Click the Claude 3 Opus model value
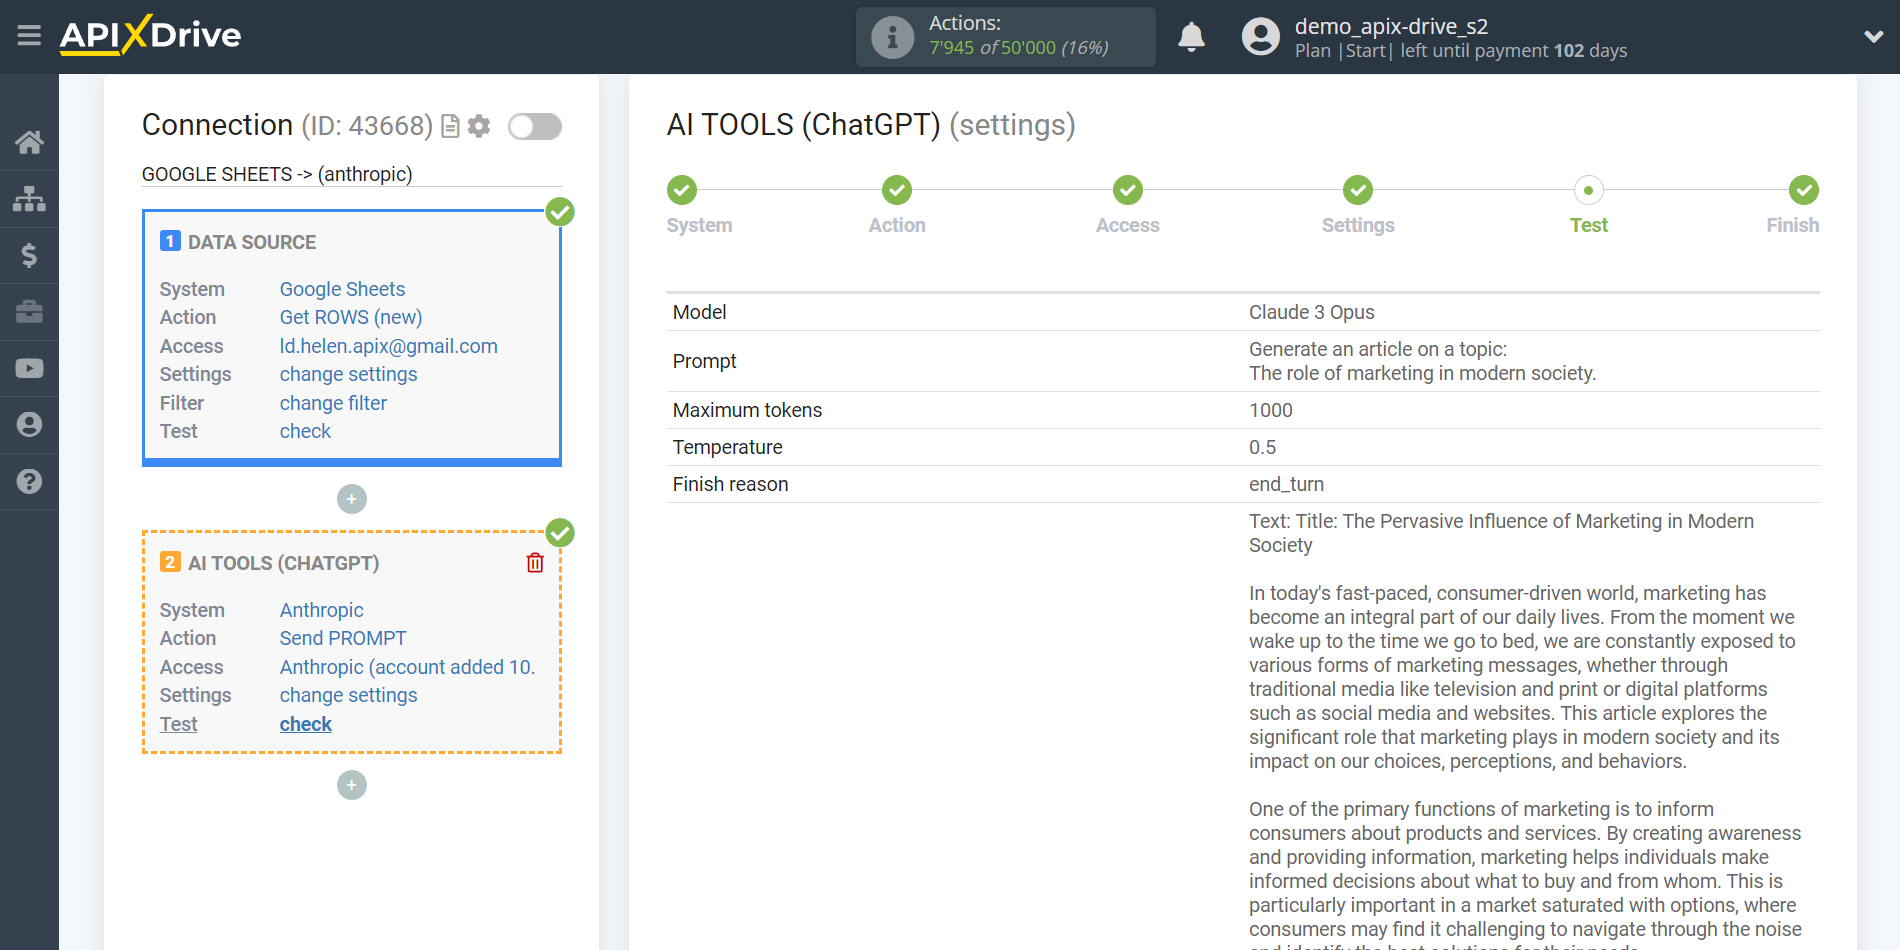This screenshot has height=950, width=1900. (1311, 312)
